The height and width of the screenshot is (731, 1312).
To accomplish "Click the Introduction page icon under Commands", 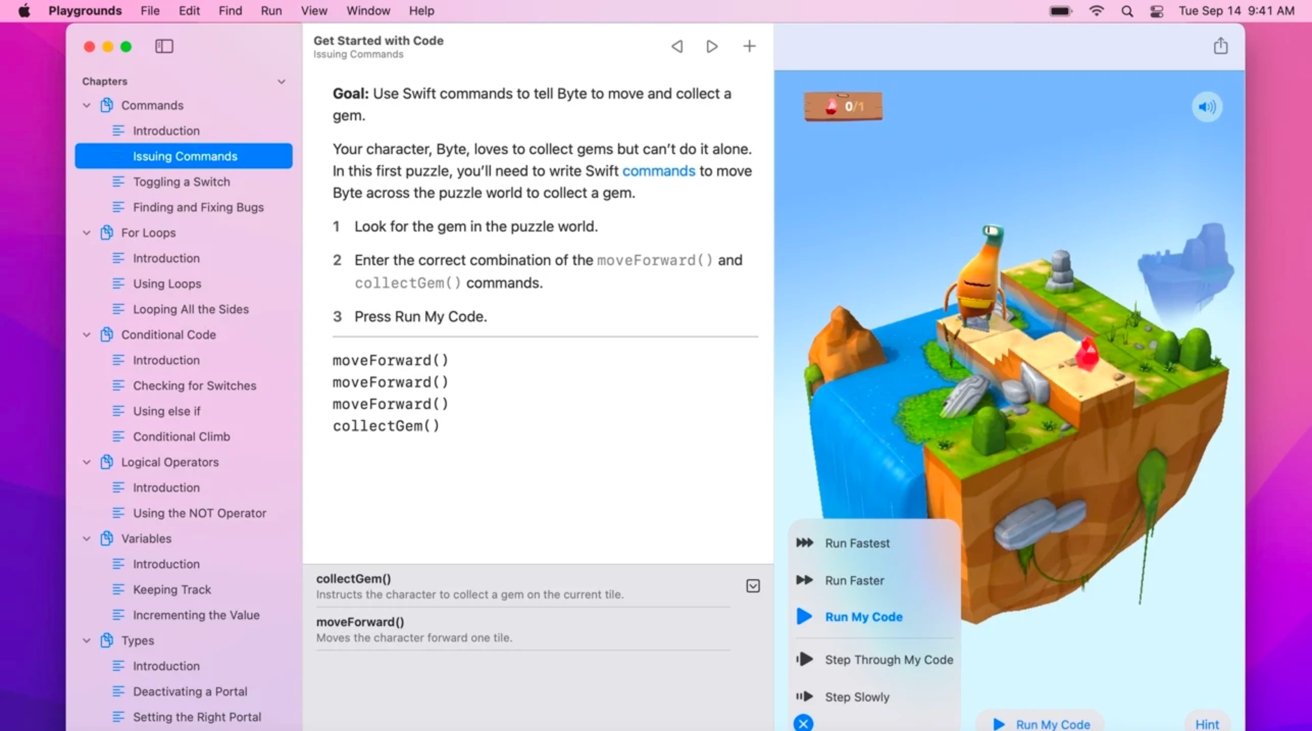I will pyautogui.click(x=119, y=131).
